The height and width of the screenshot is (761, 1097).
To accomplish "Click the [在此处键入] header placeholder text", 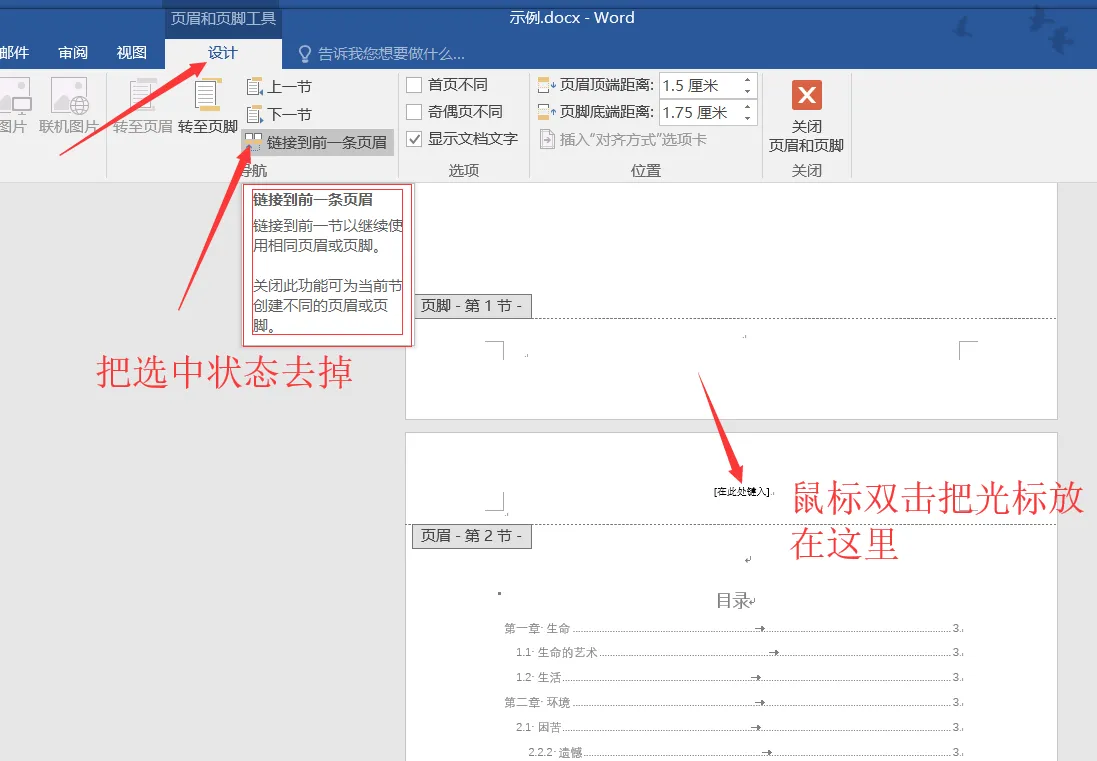I will click(x=741, y=491).
